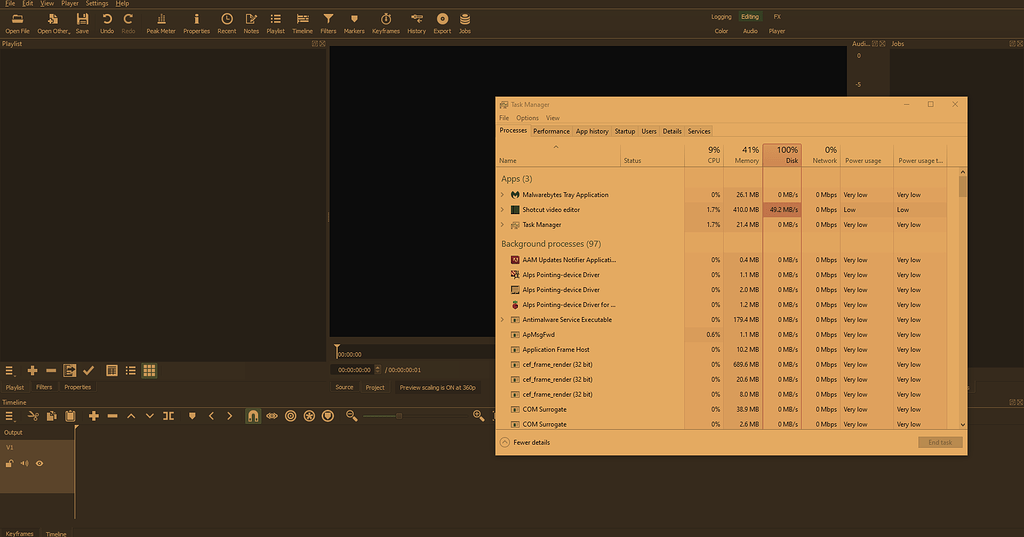Toggle the Ripple target icon
Viewport: 1024px width, 537px height.
tap(291, 416)
